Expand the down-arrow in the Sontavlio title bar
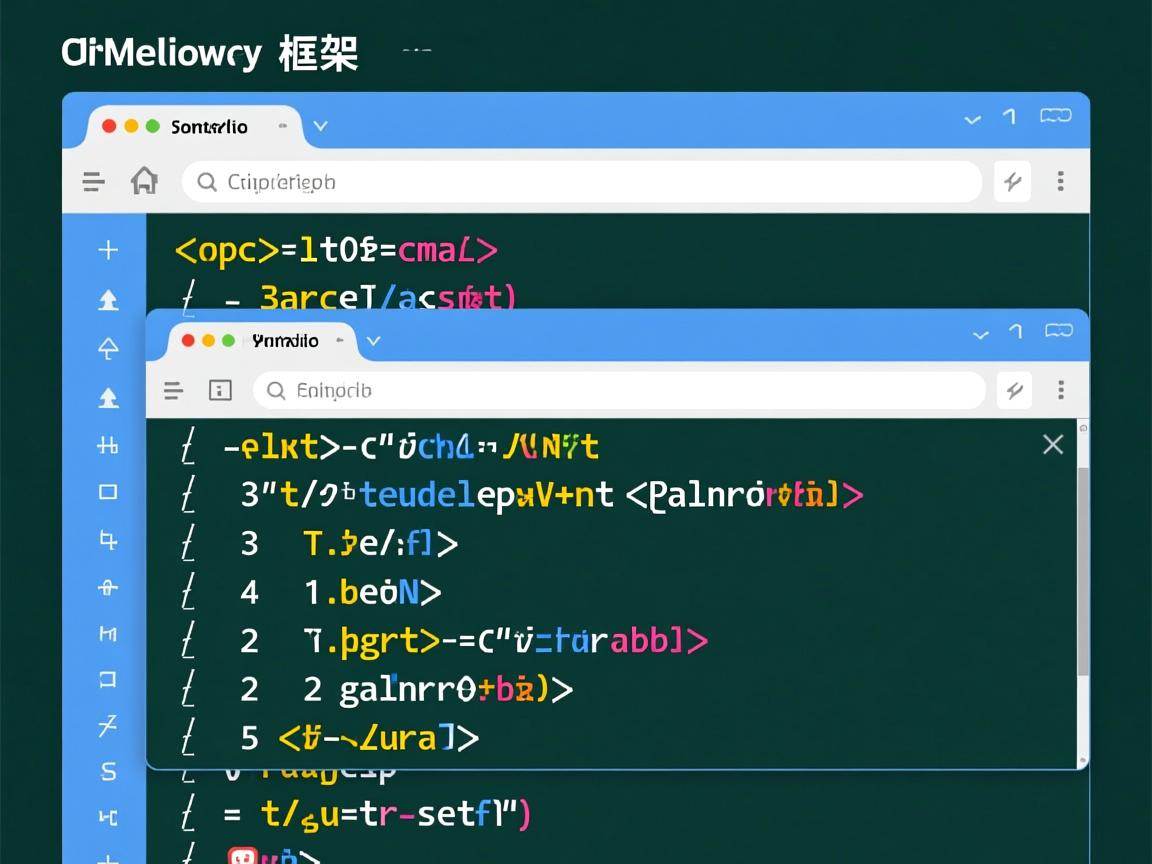1152x864 pixels. click(x=972, y=119)
